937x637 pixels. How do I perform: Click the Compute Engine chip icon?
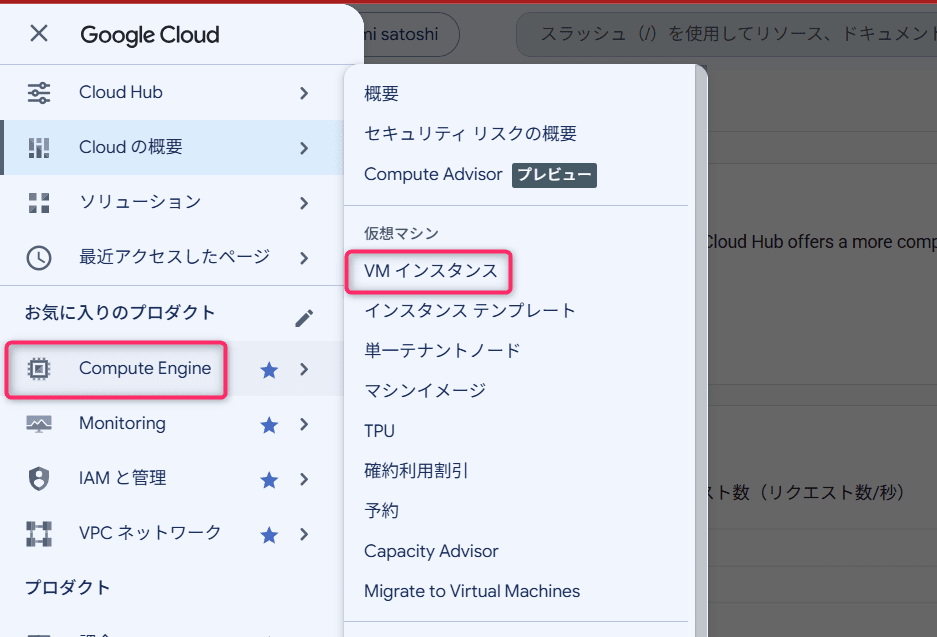(x=39, y=369)
